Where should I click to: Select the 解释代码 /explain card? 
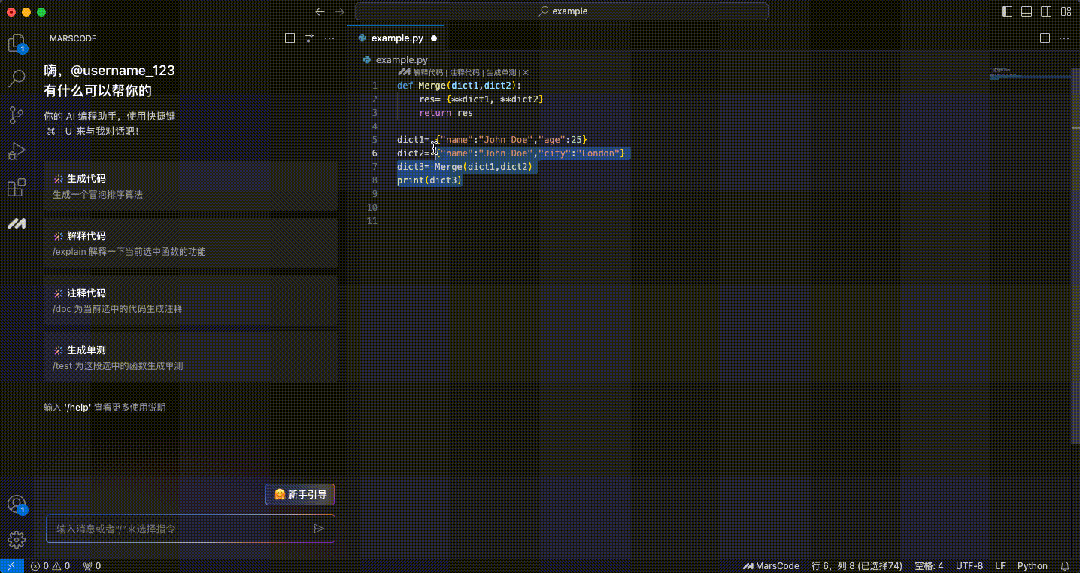pyautogui.click(x=191, y=243)
